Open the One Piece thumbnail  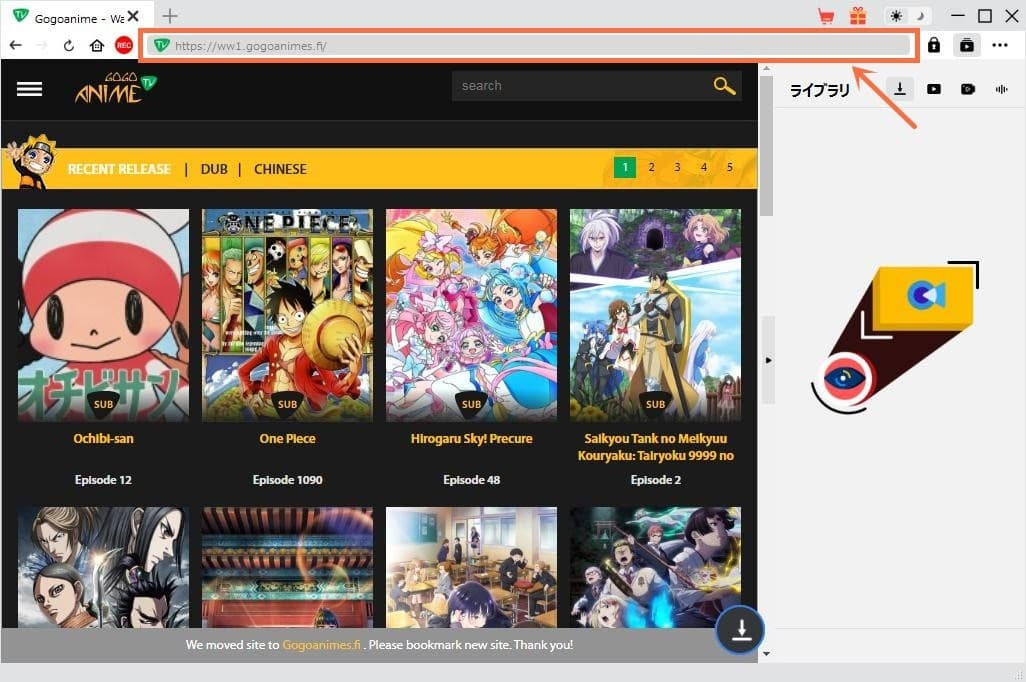click(x=287, y=315)
